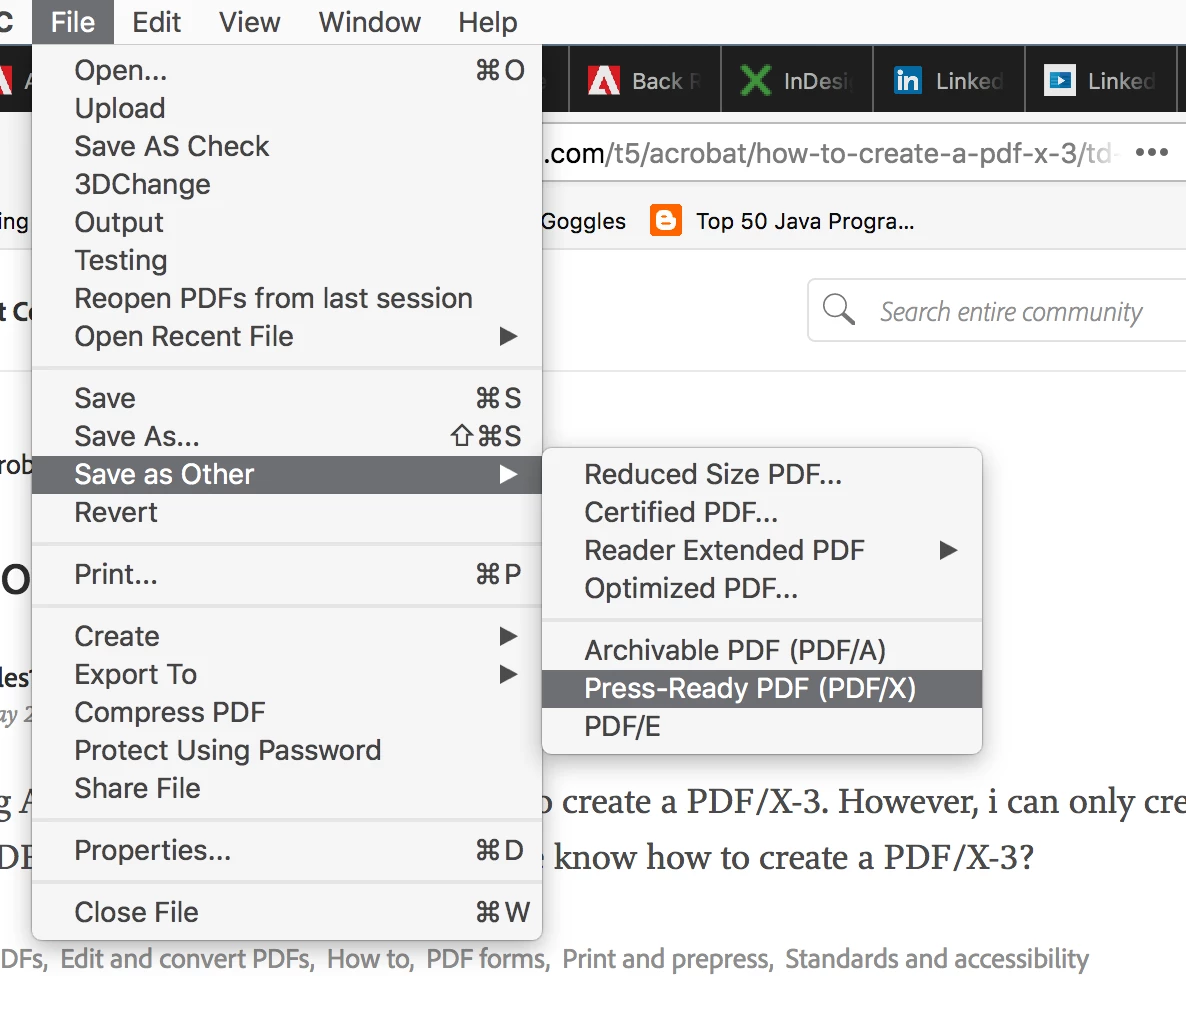Choose Print... from File menu
This screenshot has width=1186, height=1022.
click(x=287, y=574)
